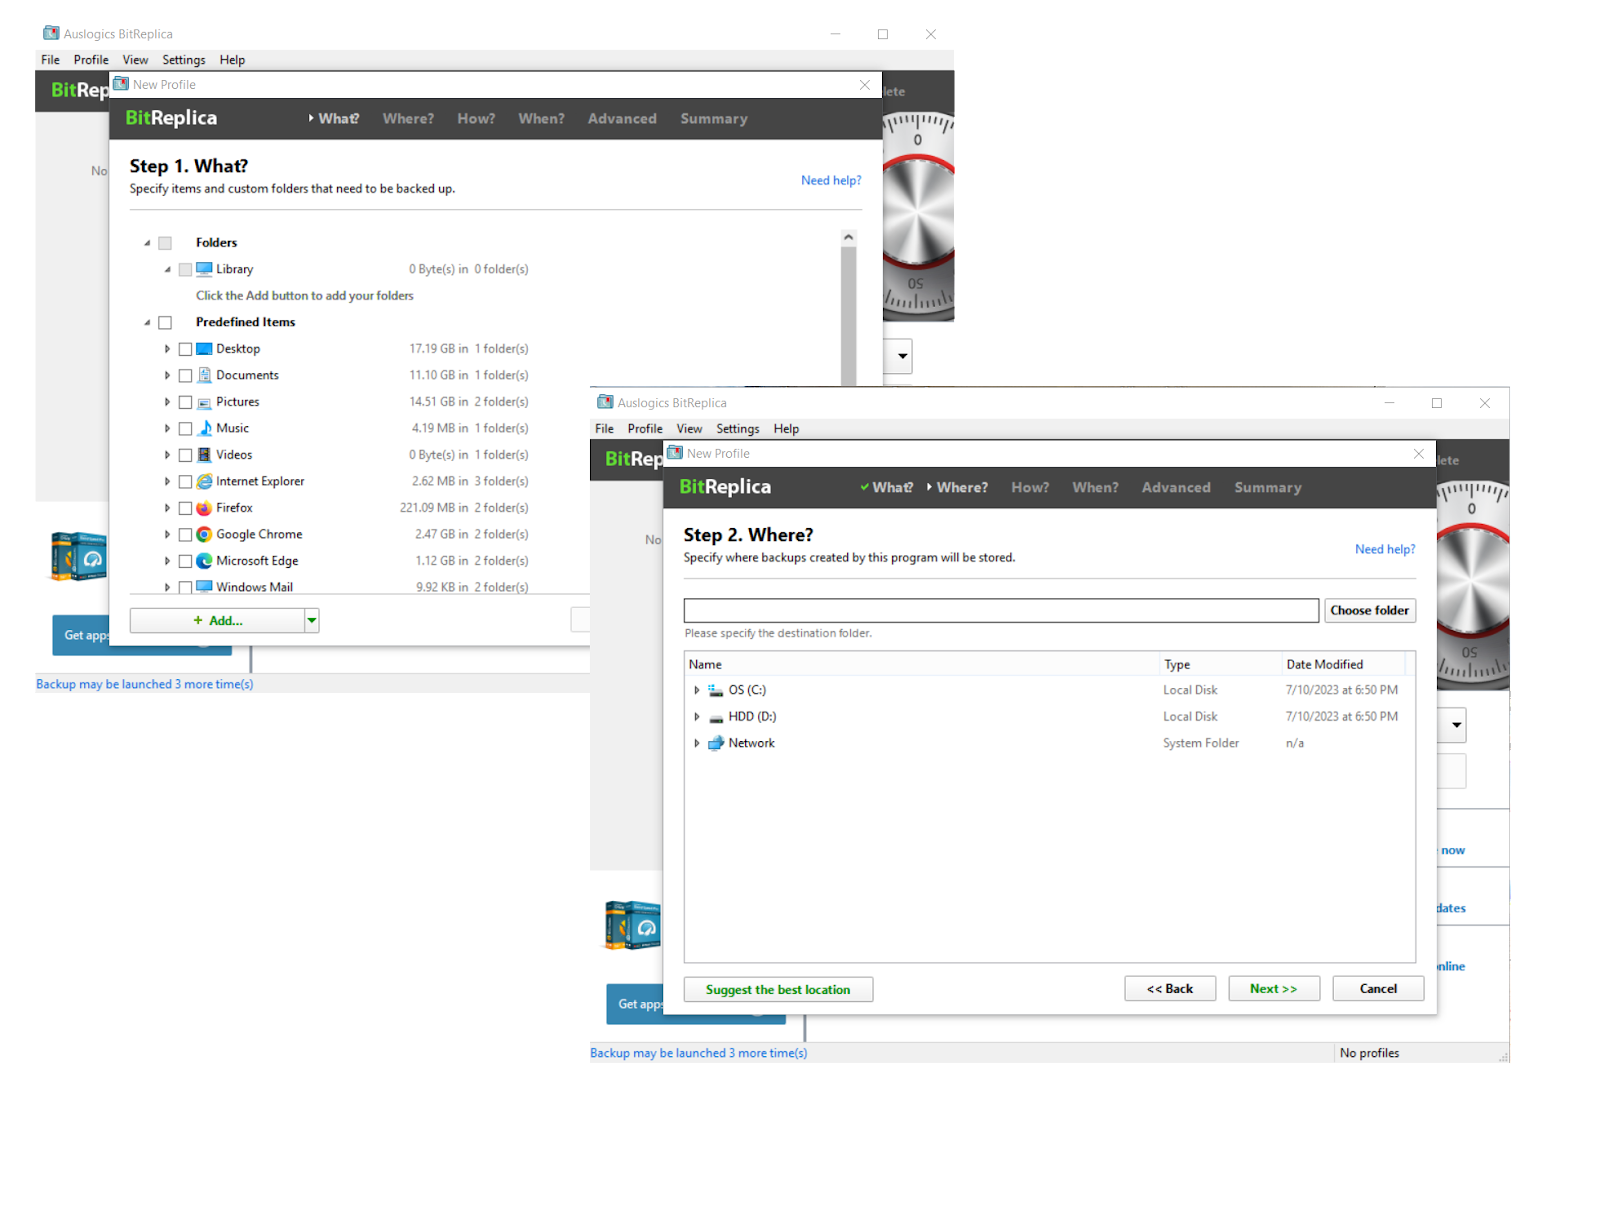Click the Library monitor icon
The image size is (1600, 1229).
click(x=204, y=269)
